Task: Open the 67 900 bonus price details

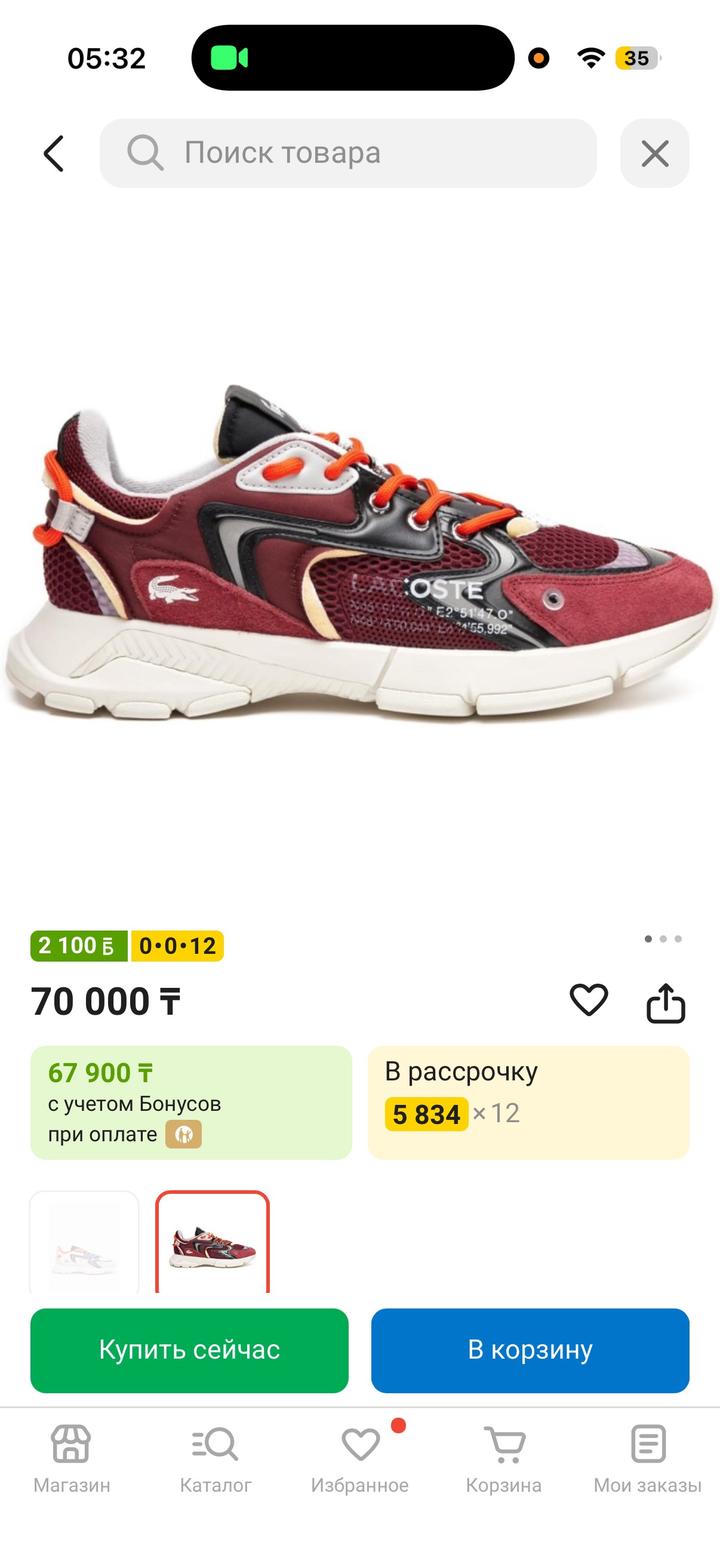Action: [191, 1102]
